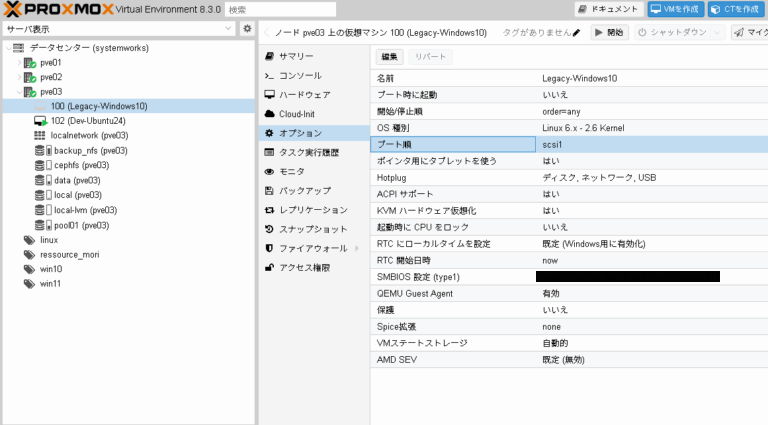Viewport: 768px width, 425px height.
Task: Select the ブート時に起動 row
Action: pos(569,95)
